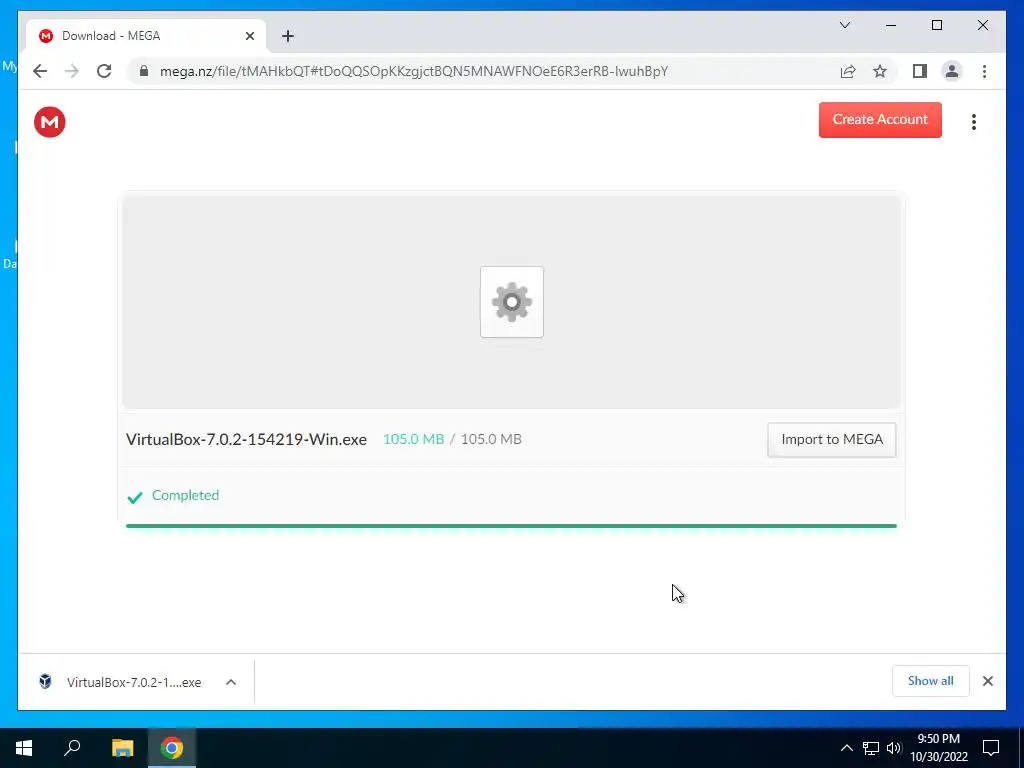The image size is (1024, 768).
Task: Click the Create Account button
Action: coord(880,120)
